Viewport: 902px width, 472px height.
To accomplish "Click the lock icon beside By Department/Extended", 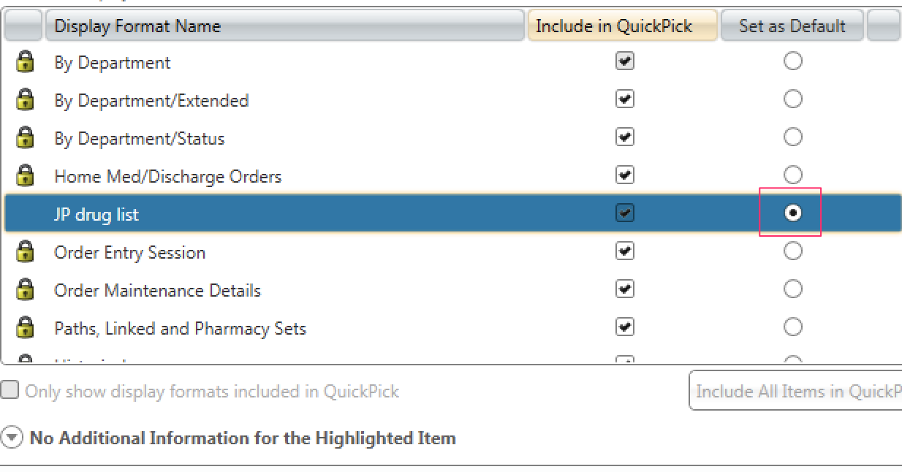I will tap(25, 99).
